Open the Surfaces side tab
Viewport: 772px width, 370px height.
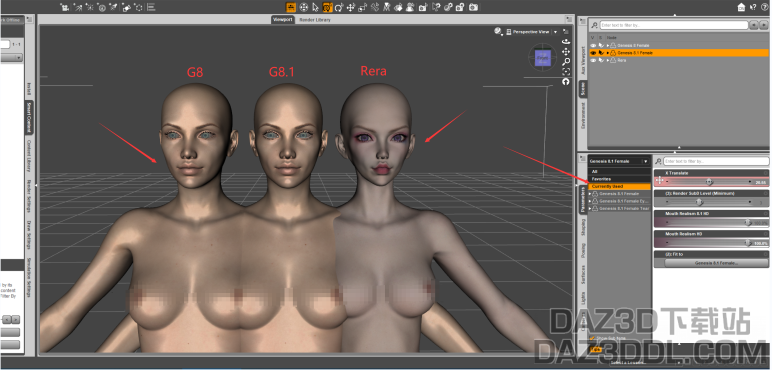[x=583, y=275]
